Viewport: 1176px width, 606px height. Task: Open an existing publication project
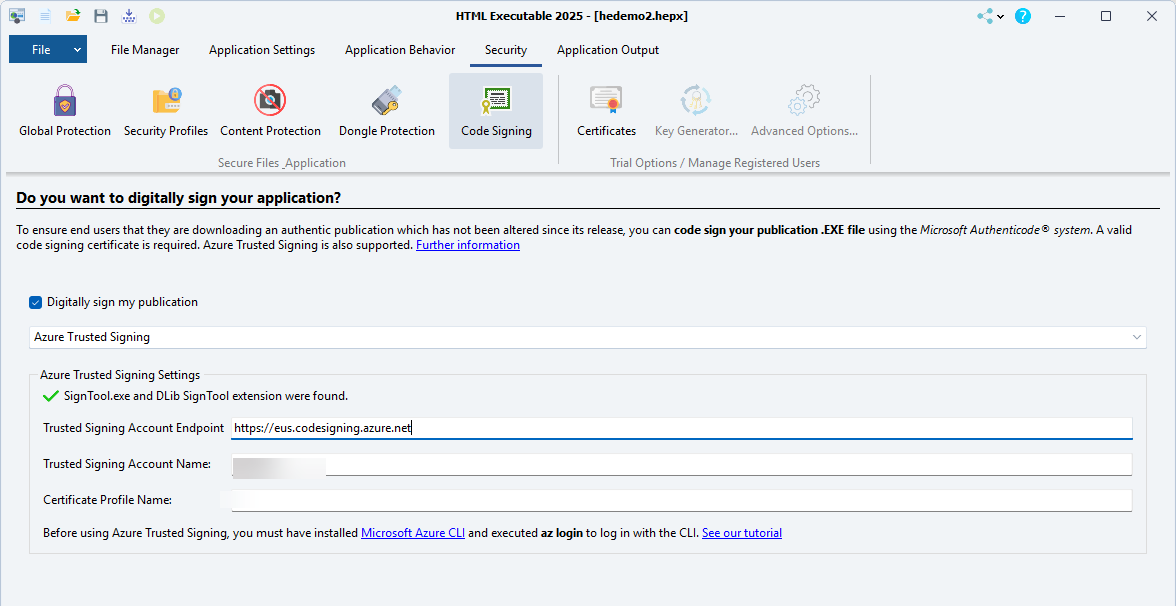click(x=72, y=15)
